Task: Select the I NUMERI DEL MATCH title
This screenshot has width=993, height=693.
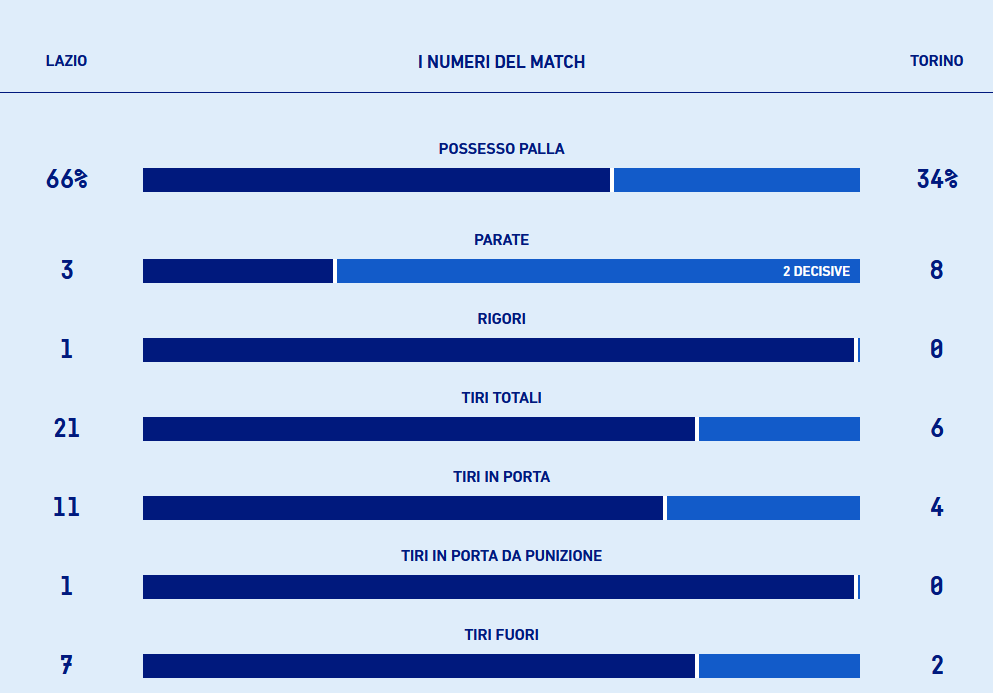Action: point(501,62)
